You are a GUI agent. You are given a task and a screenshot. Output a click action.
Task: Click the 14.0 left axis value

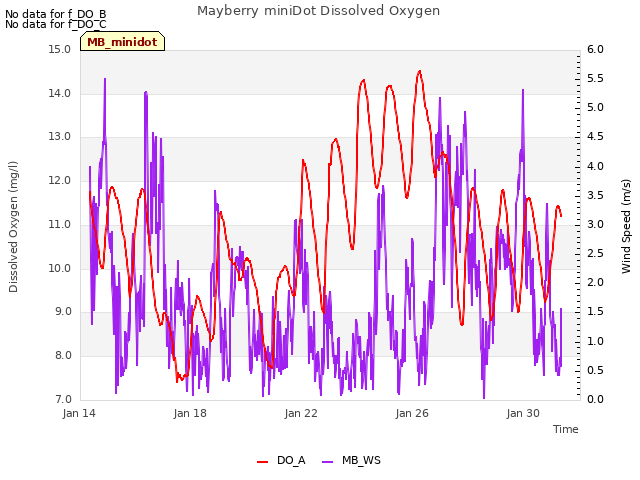60,93
